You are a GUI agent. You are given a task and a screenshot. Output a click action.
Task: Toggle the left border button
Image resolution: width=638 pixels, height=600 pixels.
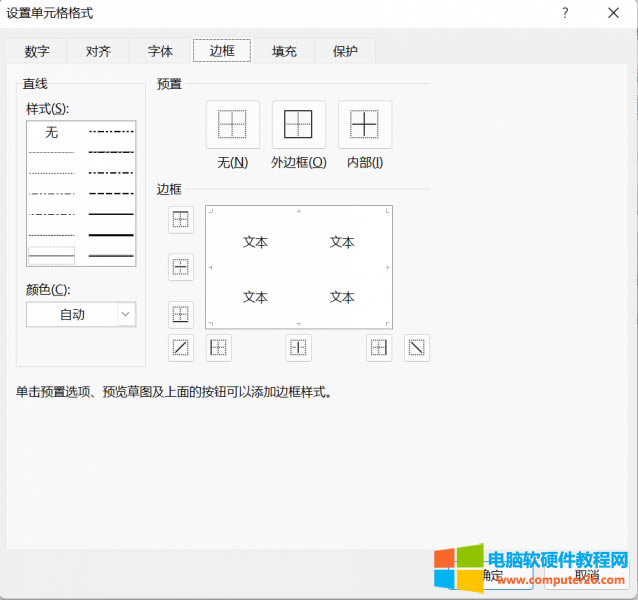(x=218, y=348)
